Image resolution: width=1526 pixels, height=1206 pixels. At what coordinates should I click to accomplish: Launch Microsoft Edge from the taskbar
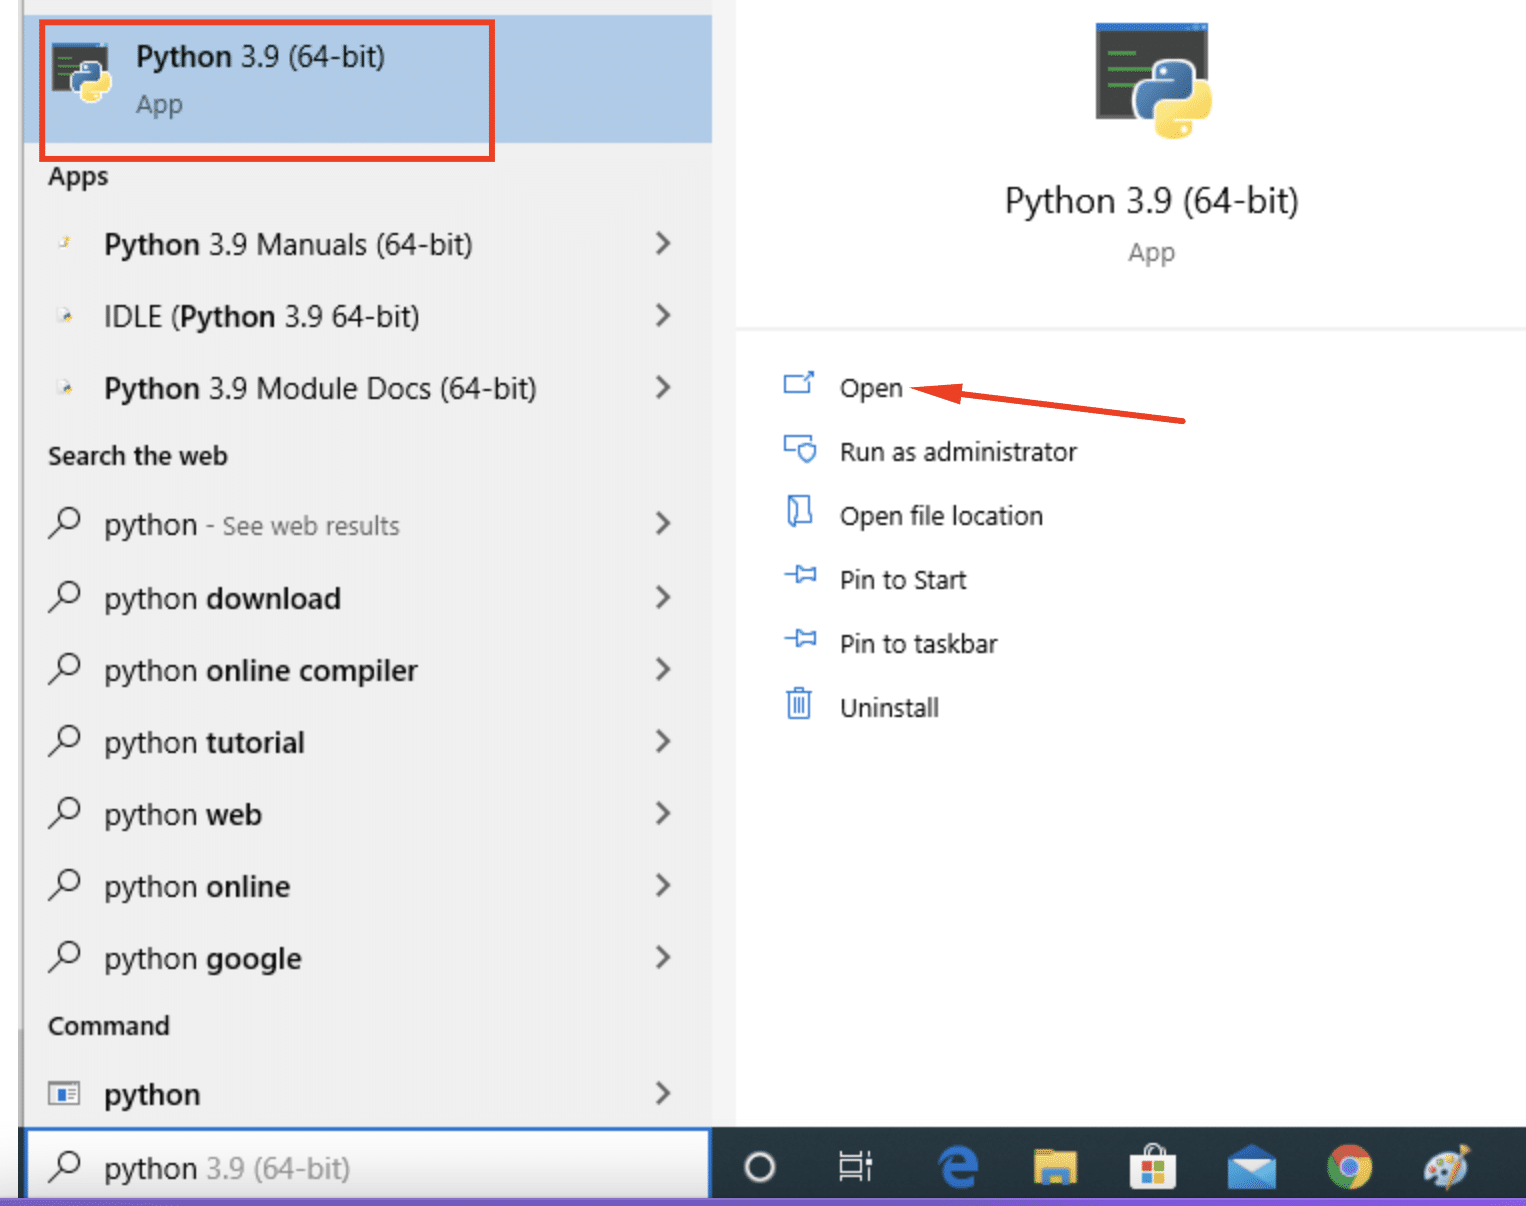[958, 1166]
